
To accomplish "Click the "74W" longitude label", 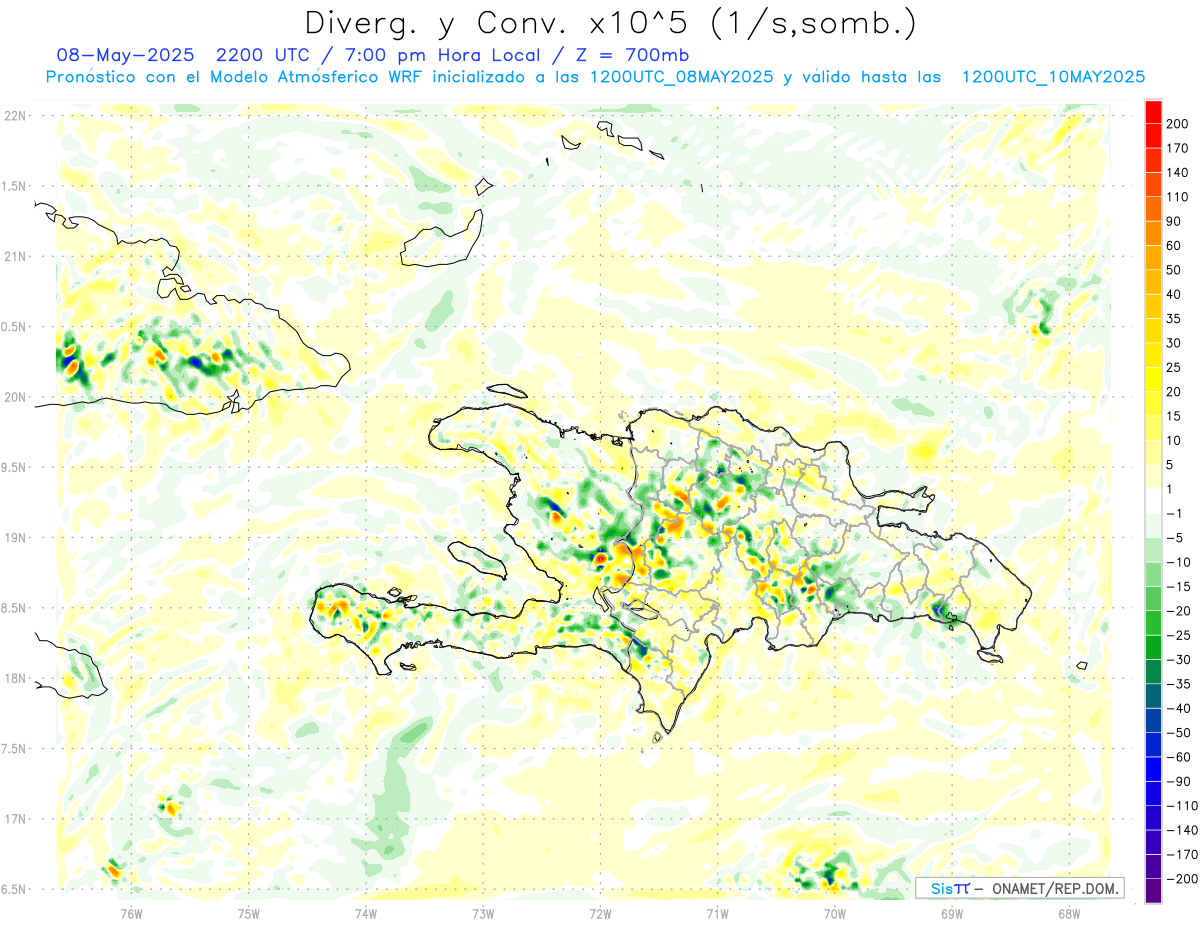I will 366,914.
